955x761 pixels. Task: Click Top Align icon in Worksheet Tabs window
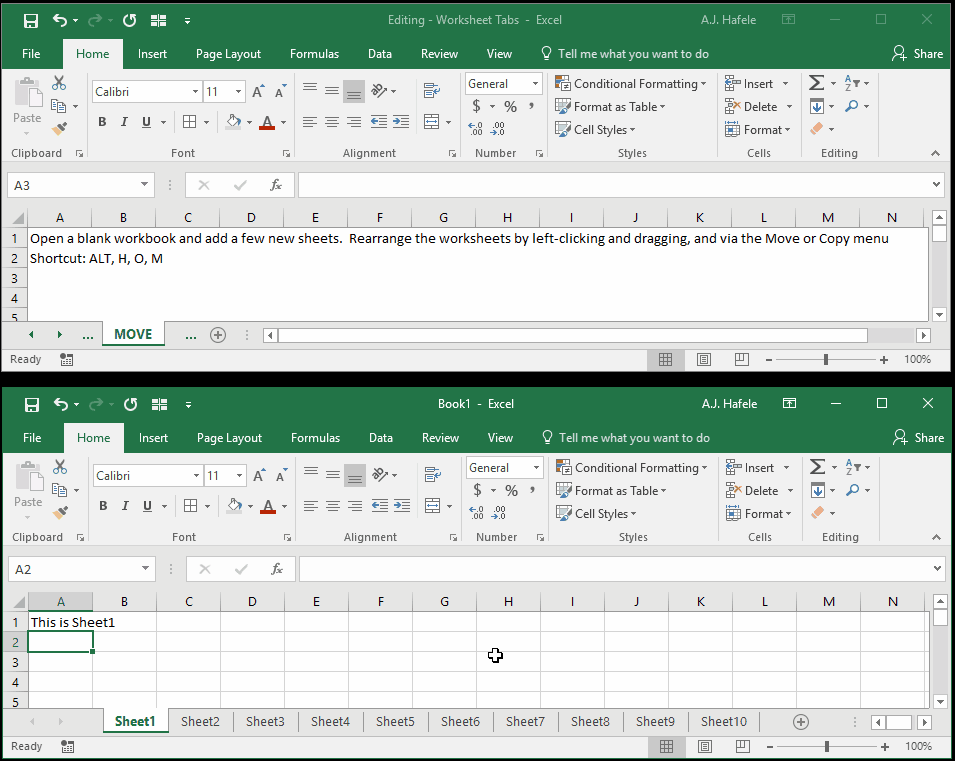[310, 88]
